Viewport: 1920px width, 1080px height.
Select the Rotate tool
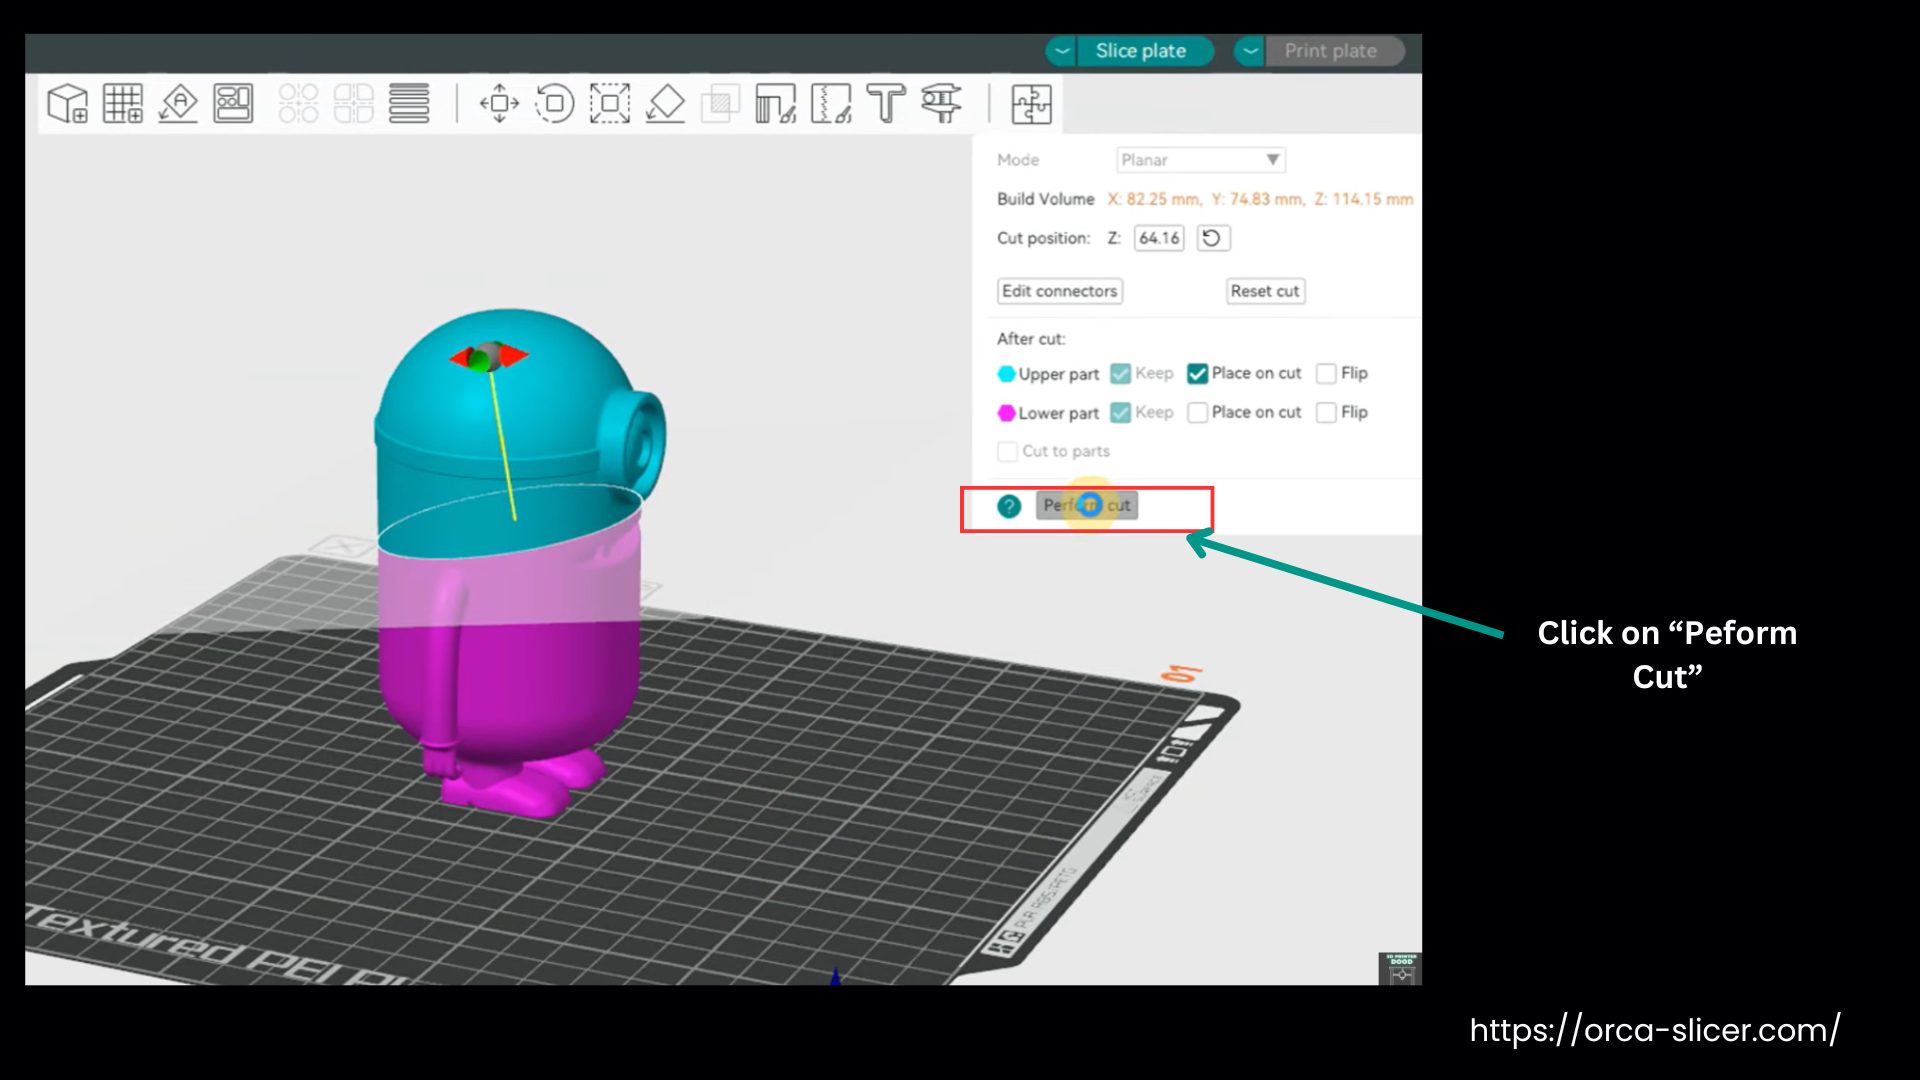(x=554, y=103)
